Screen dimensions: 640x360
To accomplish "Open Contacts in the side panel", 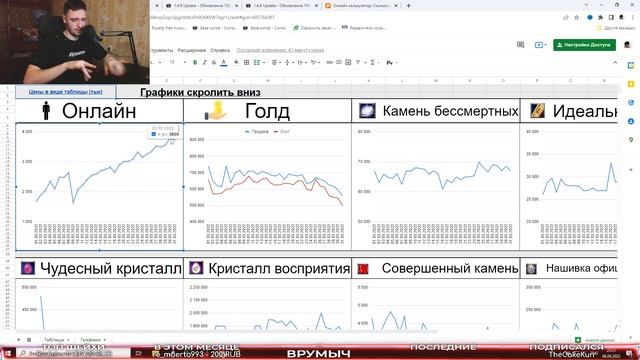I will [631, 122].
